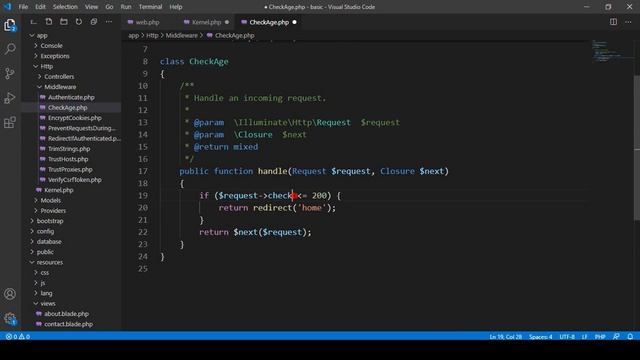Image resolution: width=640 pixels, height=360 pixels.
Task: Click the unsaved dot on CheckAge.php tab
Action: click(294, 22)
